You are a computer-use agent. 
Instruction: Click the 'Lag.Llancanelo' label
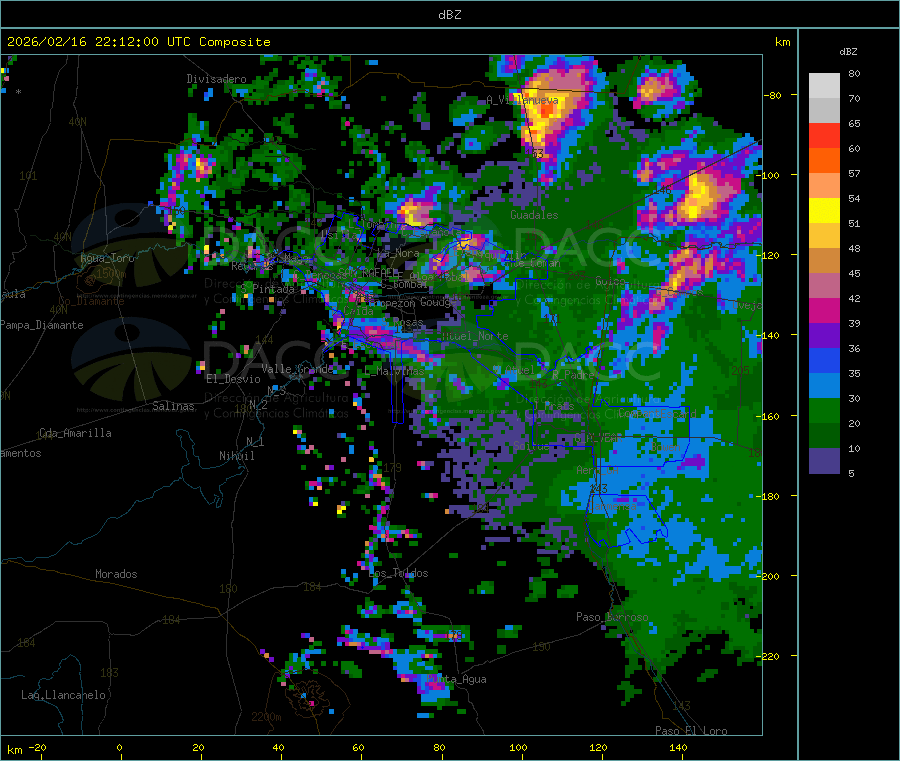[x=63, y=695]
